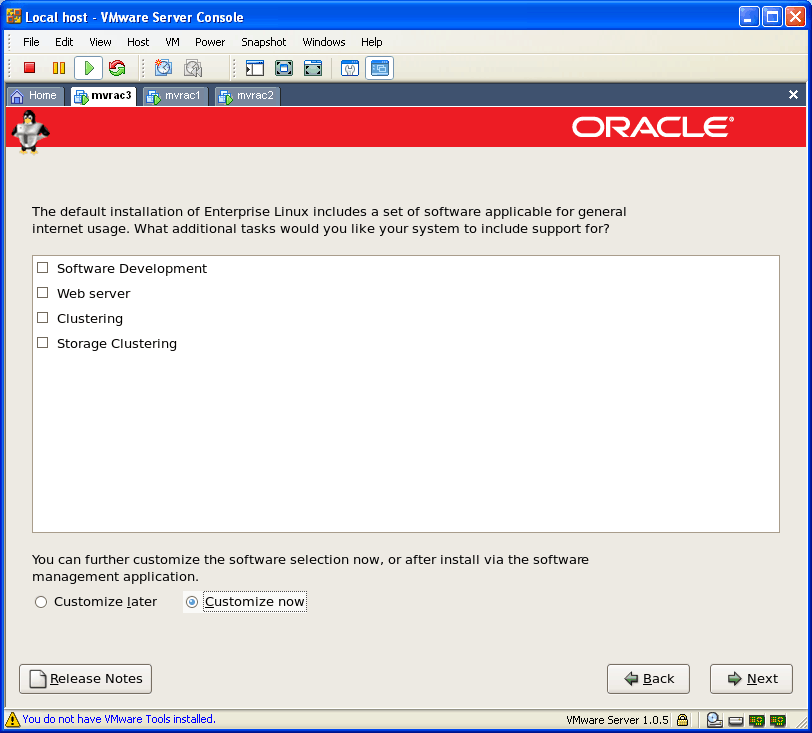Take a snapshot using the toolbar icon

(163, 68)
